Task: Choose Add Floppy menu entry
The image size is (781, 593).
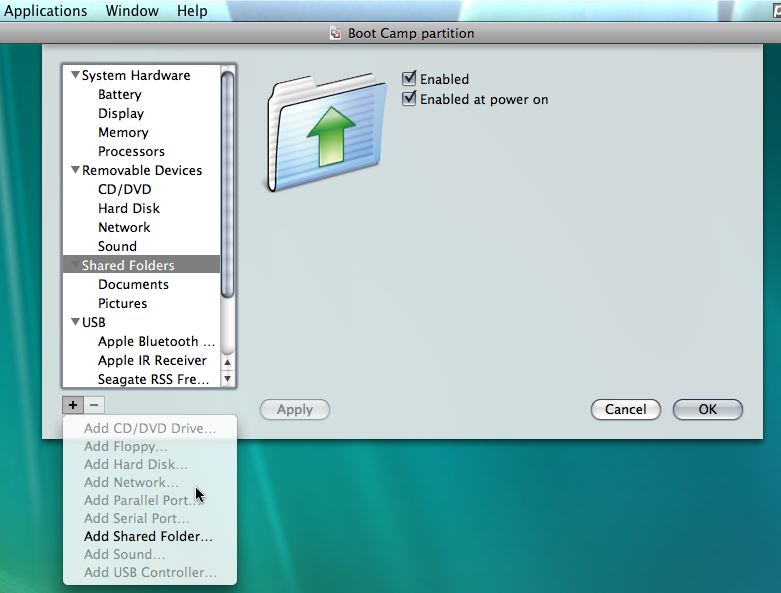Action: 150,446
